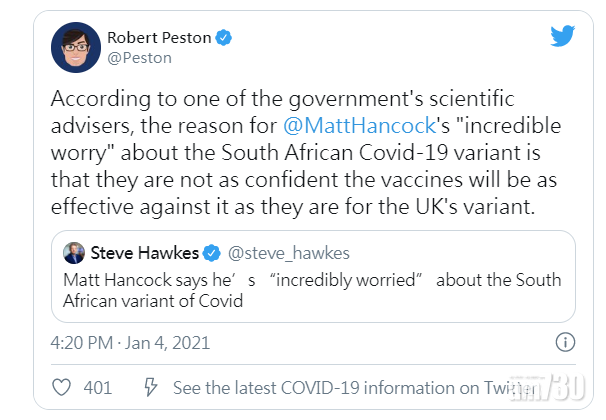Click Robert Peston's verified badge
Viewport: 606px width, 420px height.
point(226,38)
